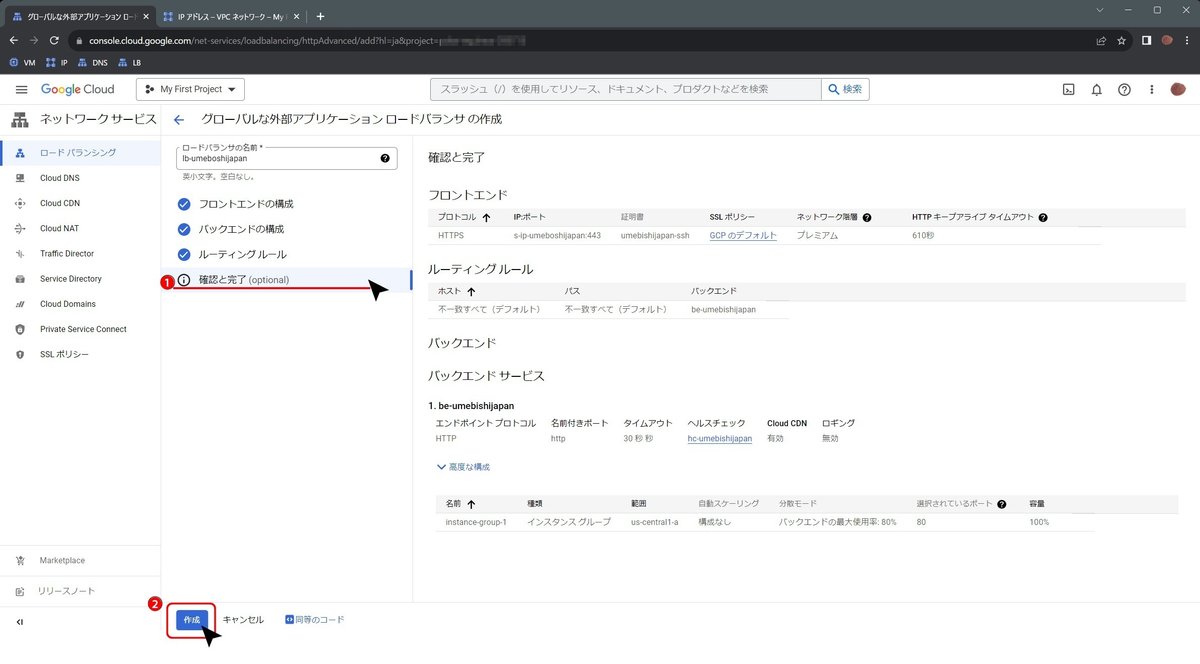The height and width of the screenshot is (664, 1200).
Task: Sort routing rules by ホスト arrow
Action: (x=471, y=291)
